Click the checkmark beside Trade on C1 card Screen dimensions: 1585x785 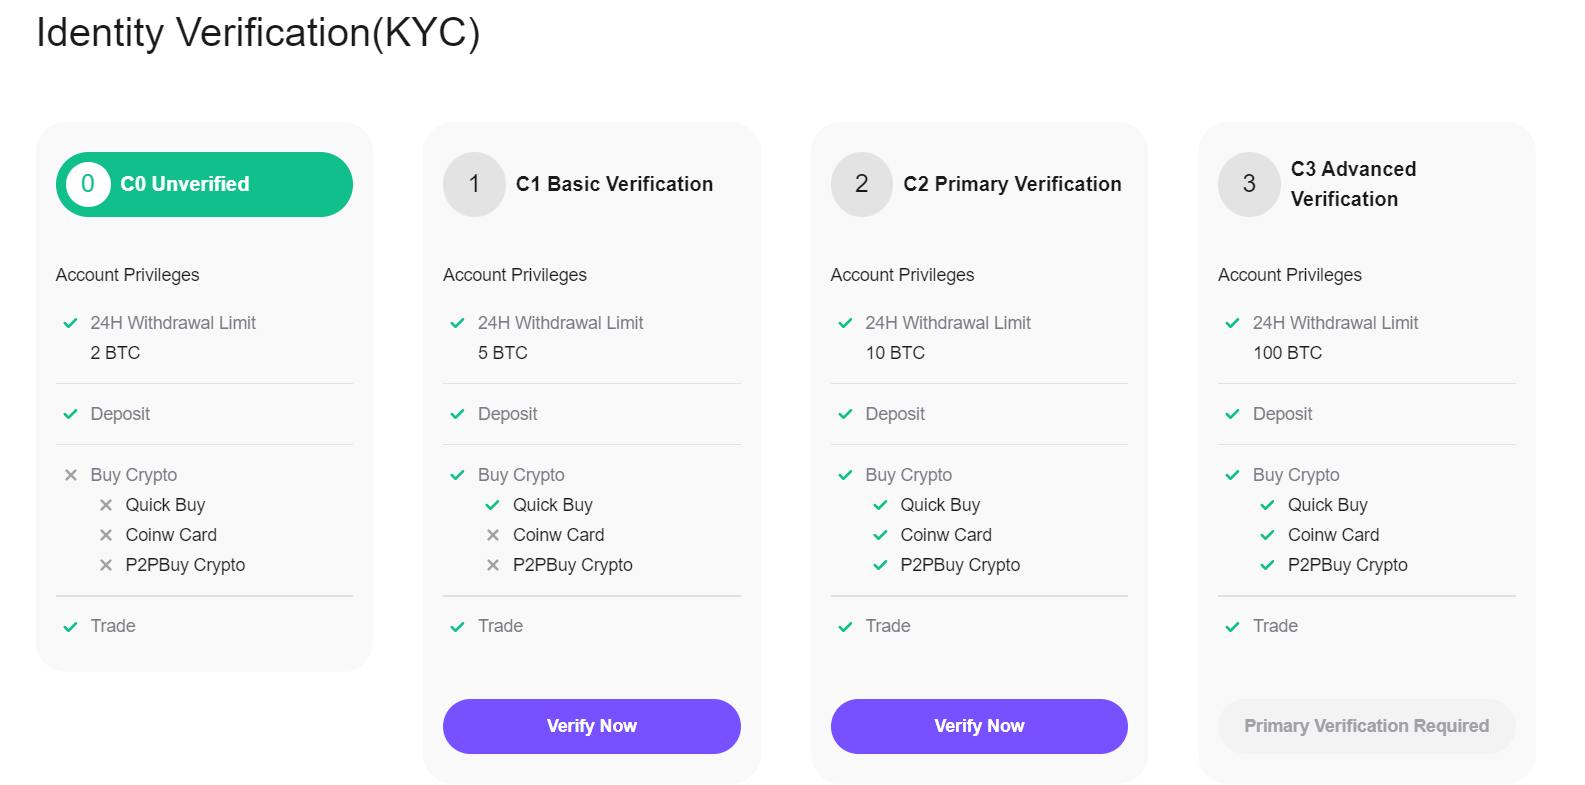457,626
